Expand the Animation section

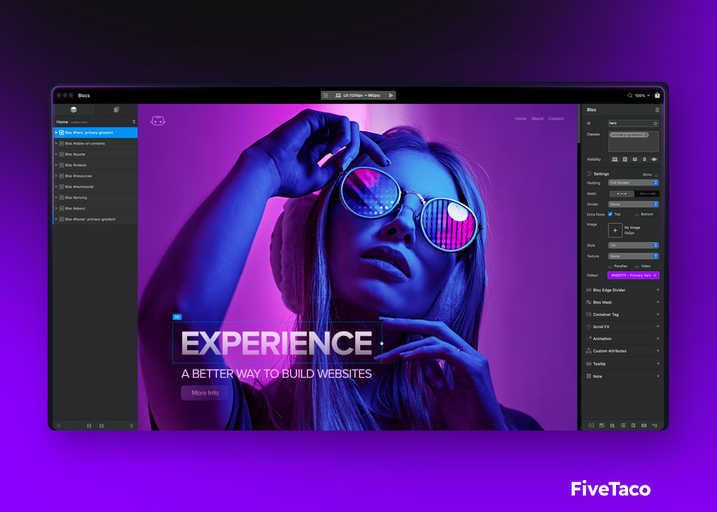click(x=622, y=339)
